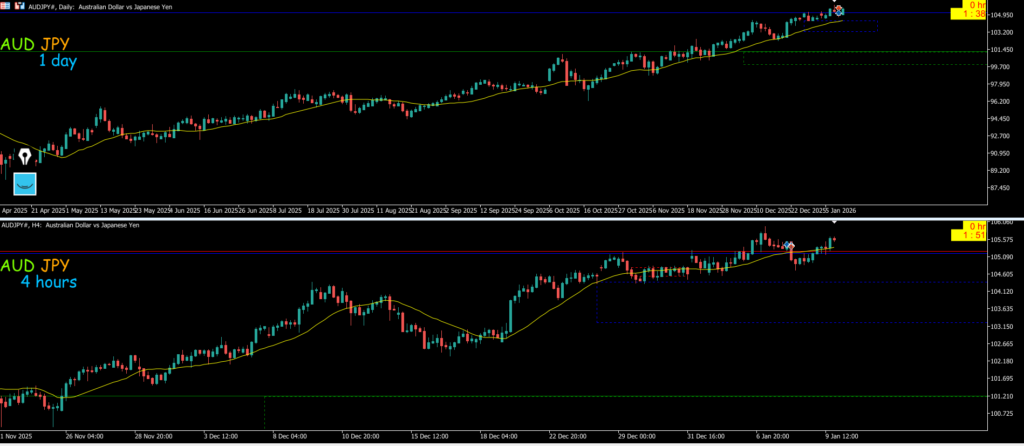Click the red-white icon left of AUDJPY# Daily title
The width and height of the screenshot is (1024, 446).
(19, 5)
